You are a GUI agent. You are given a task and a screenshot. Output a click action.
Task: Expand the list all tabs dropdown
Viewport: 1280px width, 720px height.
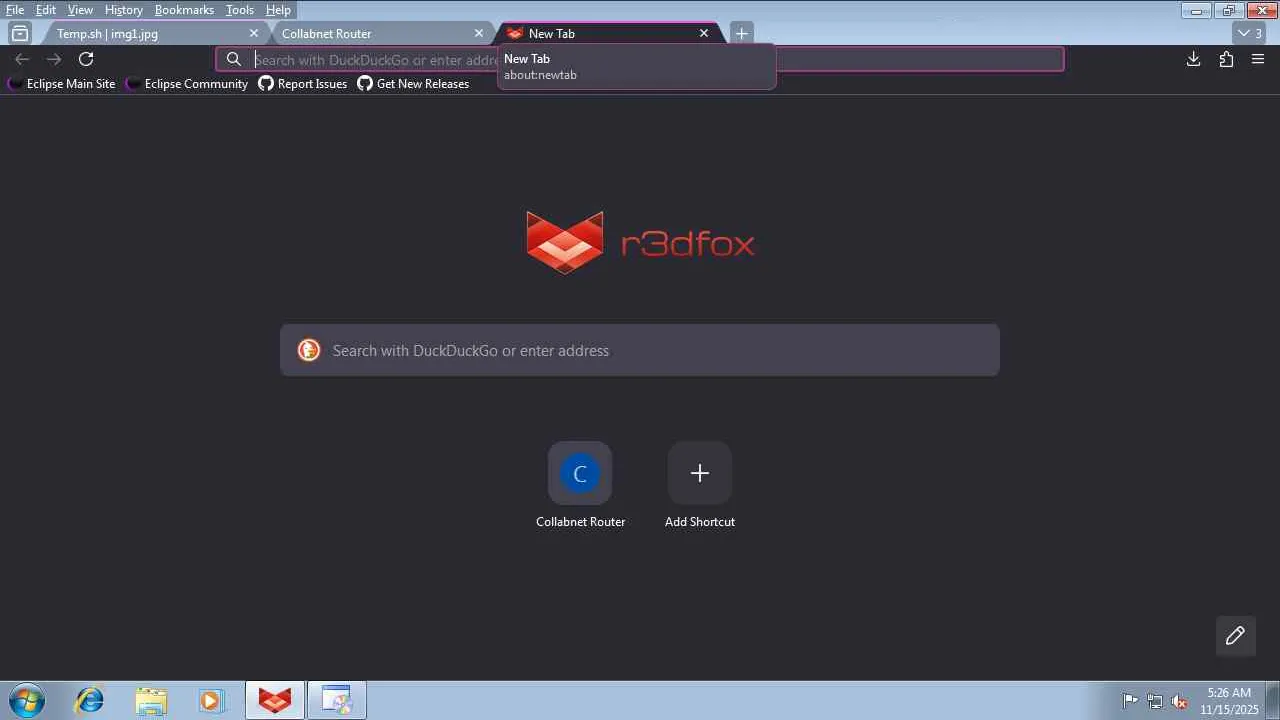pyautogui.click(x=1250, y=33)
